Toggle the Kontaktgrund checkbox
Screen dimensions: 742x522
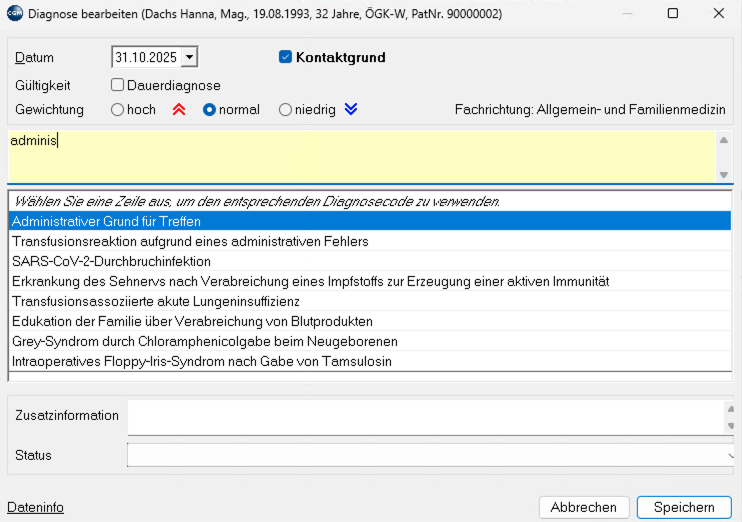tap(285, 58)
